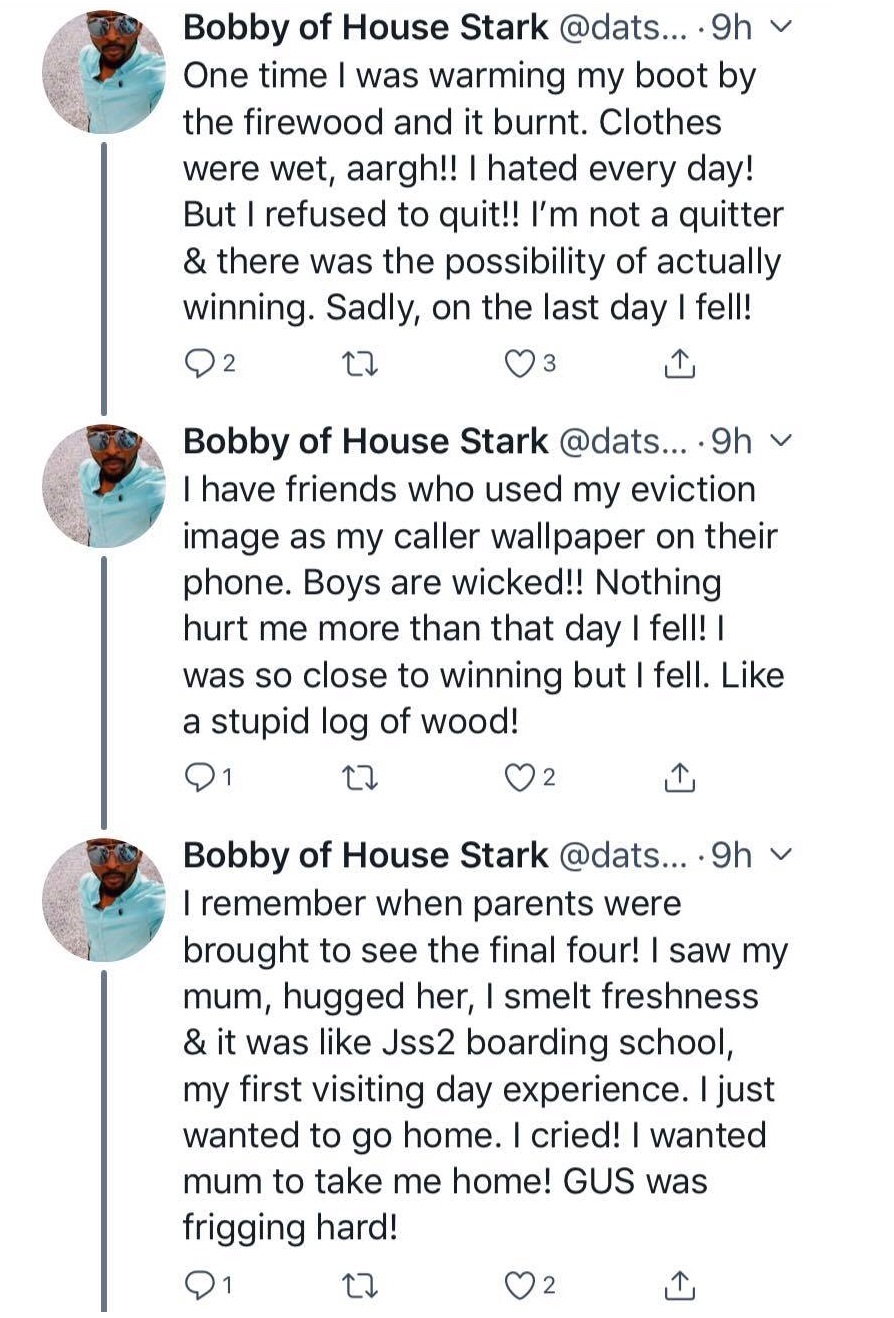Reply to the eviction image tweet
Image resolution: width=894 pixels, height=1318 pixels.
[x=200, y=777]
